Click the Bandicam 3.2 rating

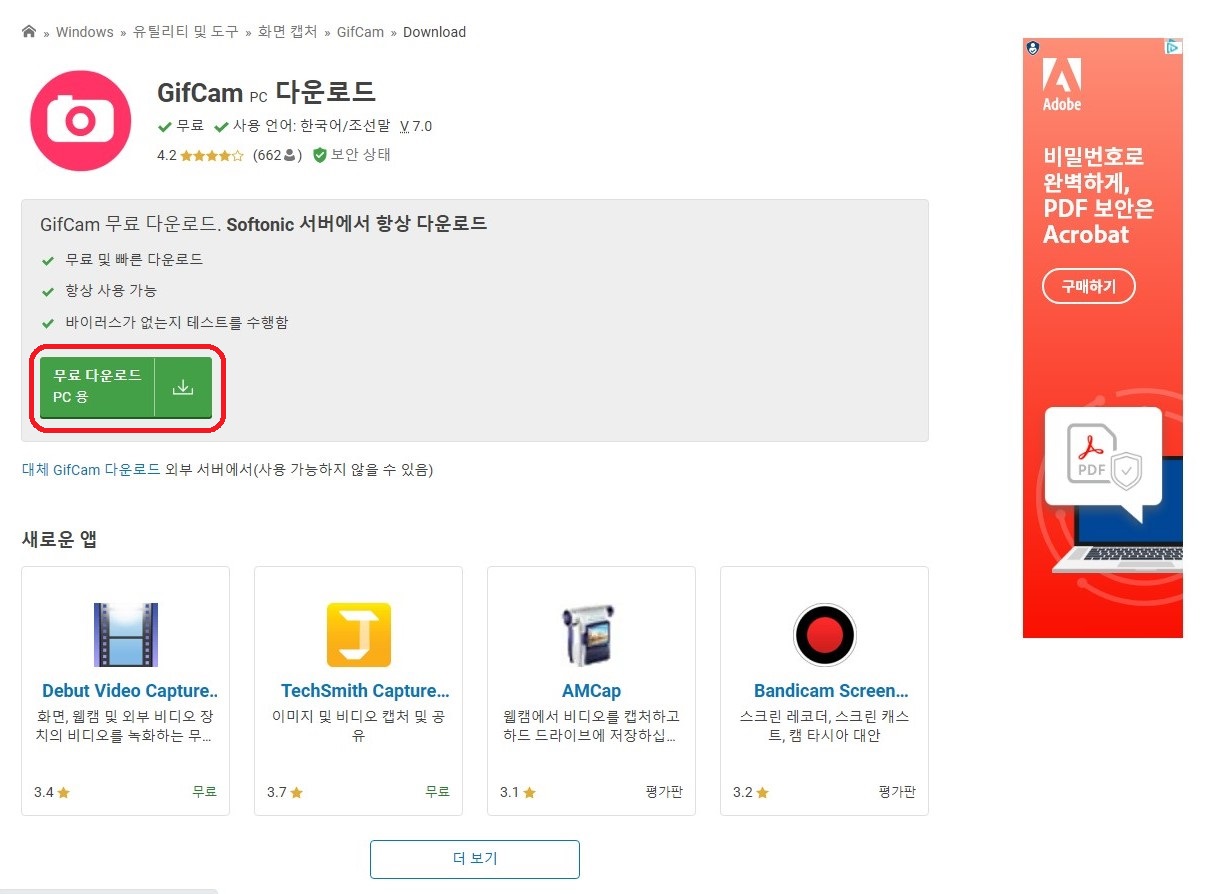tap(751, 792)
